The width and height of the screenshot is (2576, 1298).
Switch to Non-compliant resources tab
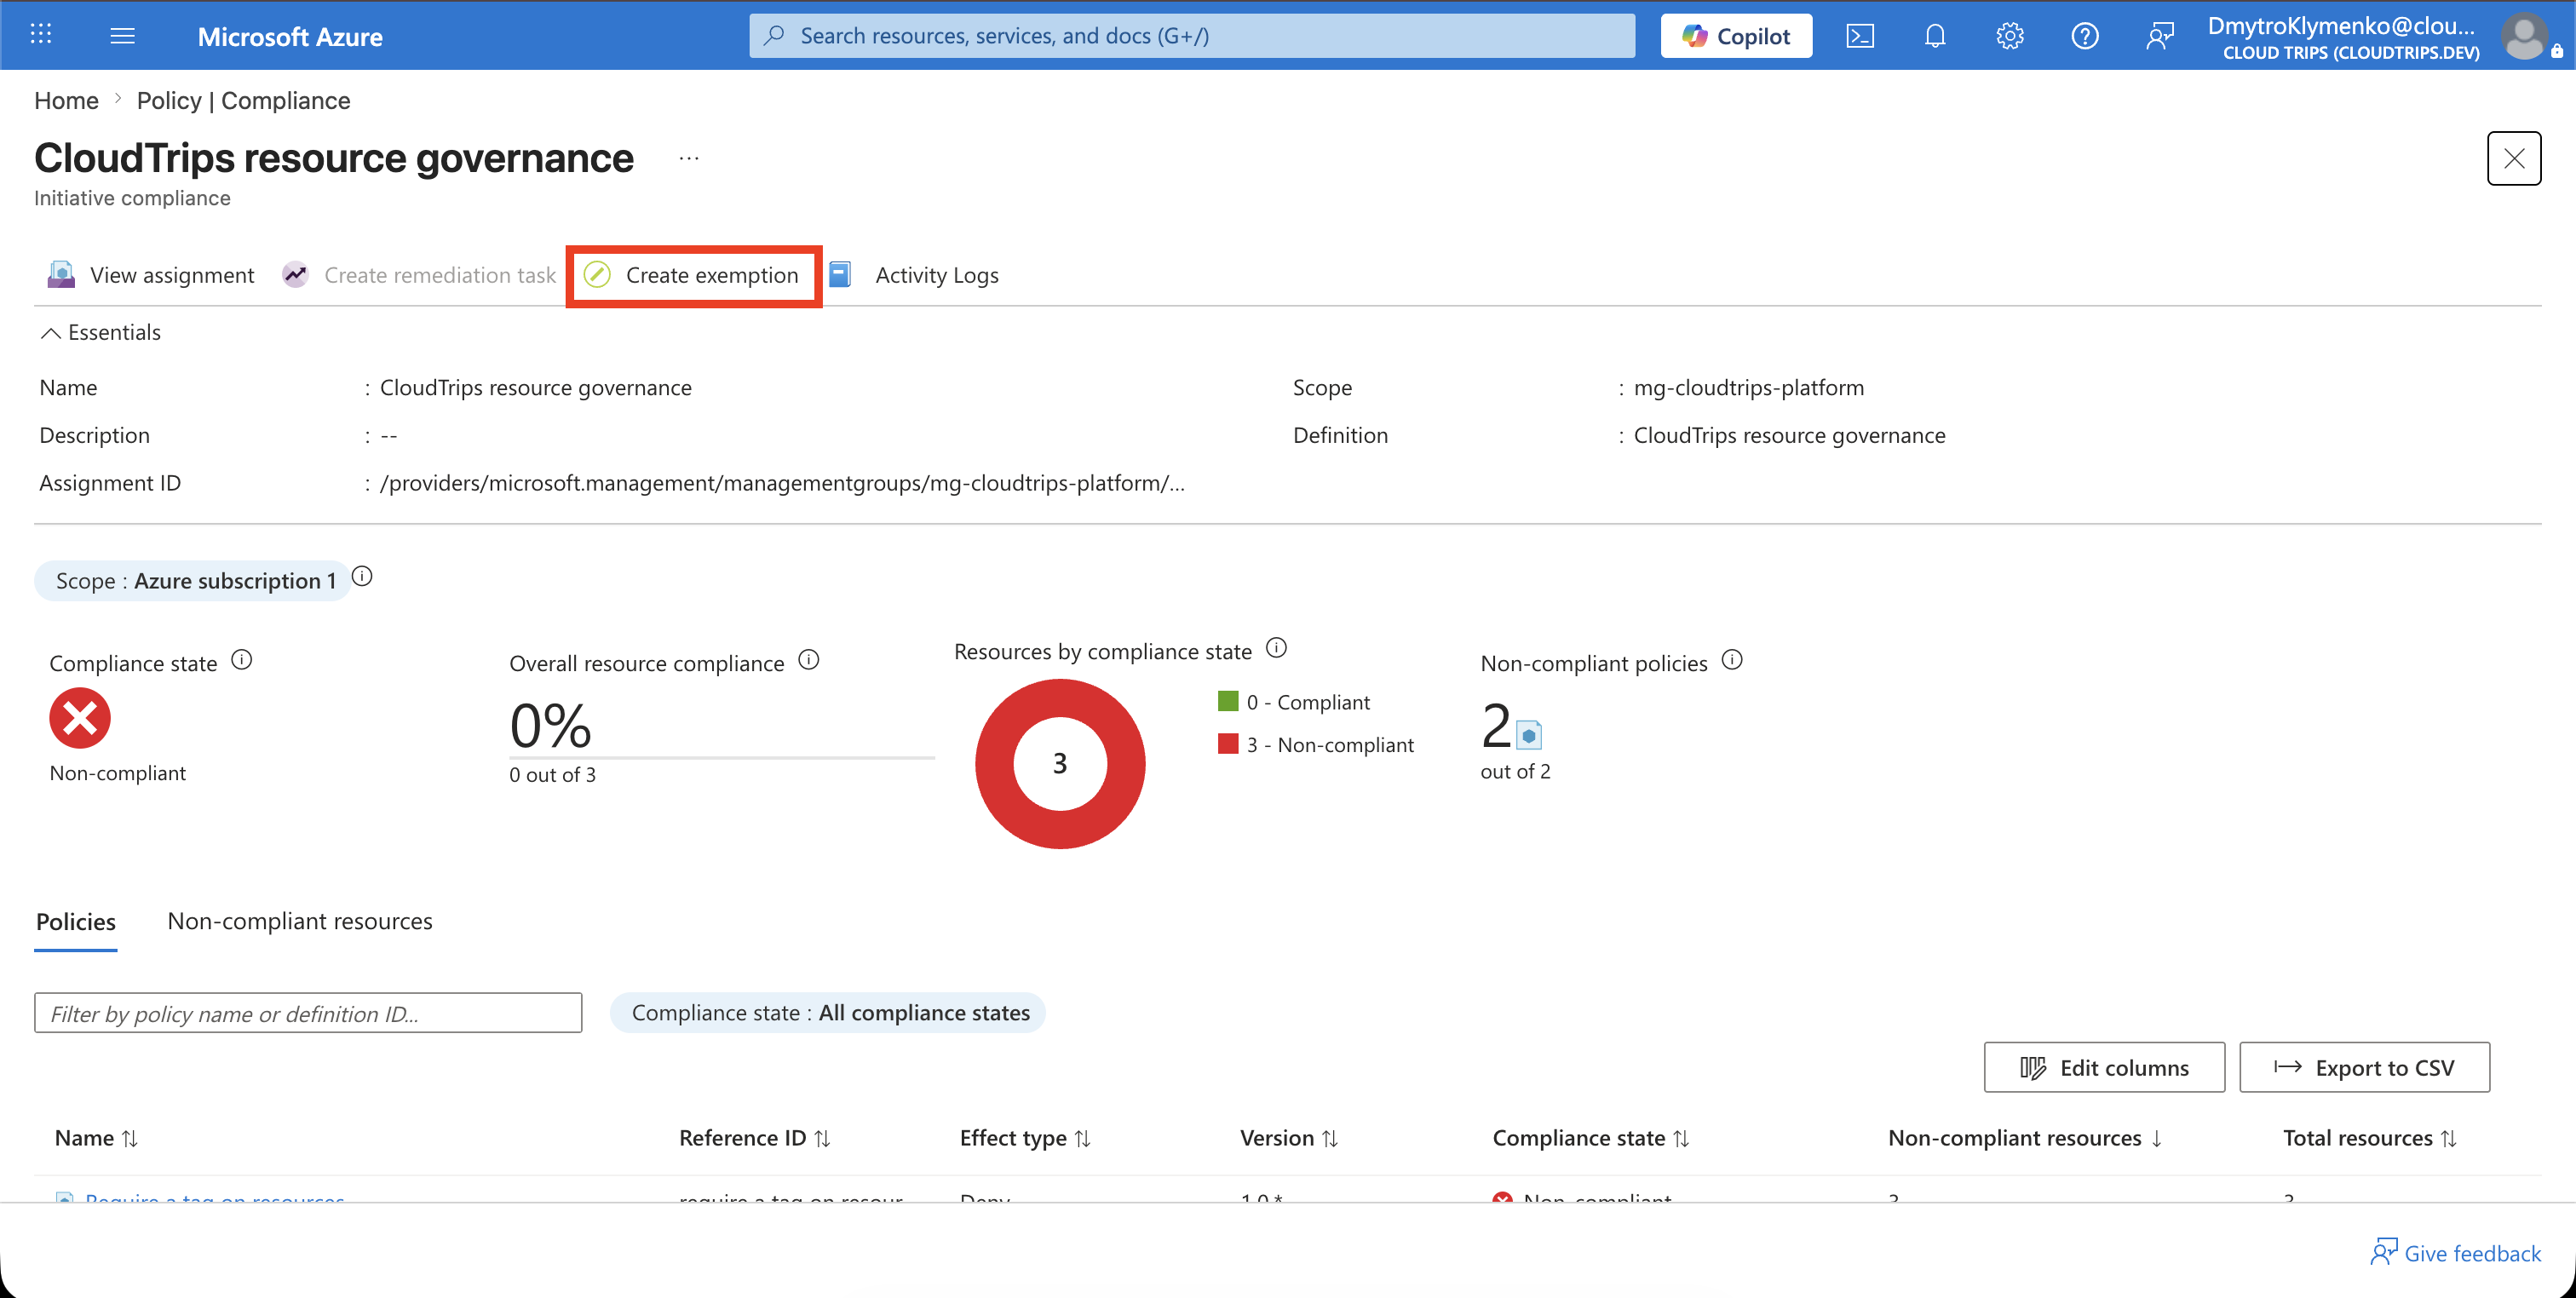click(x=300, y=921)
